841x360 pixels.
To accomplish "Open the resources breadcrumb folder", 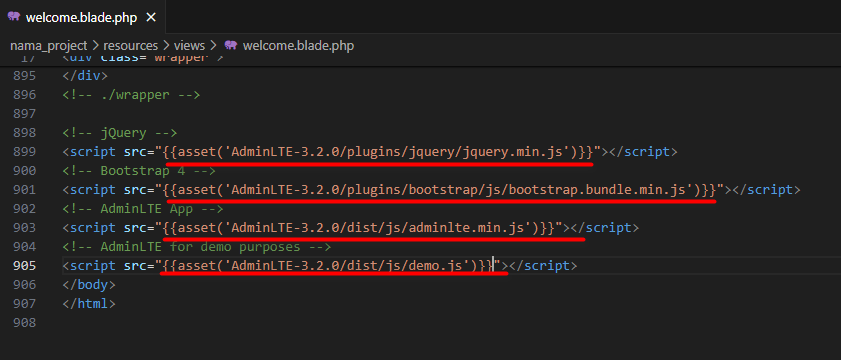I will [130, 46].
